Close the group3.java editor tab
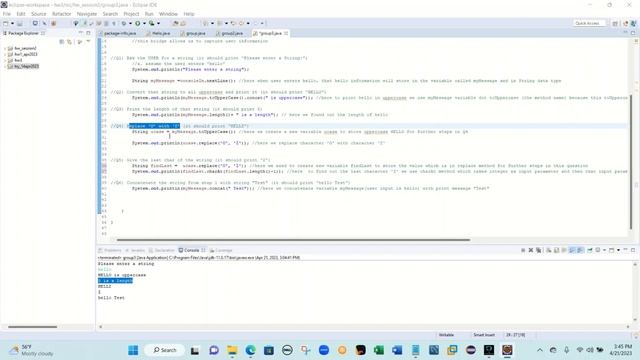Screen dimensions: 640x360 (x=286, y=33)
